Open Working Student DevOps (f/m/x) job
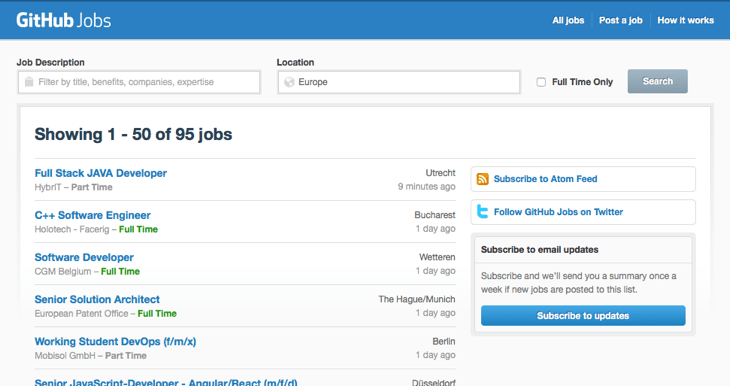The width and height of the screenshot is (730, 386). [115, 341]
